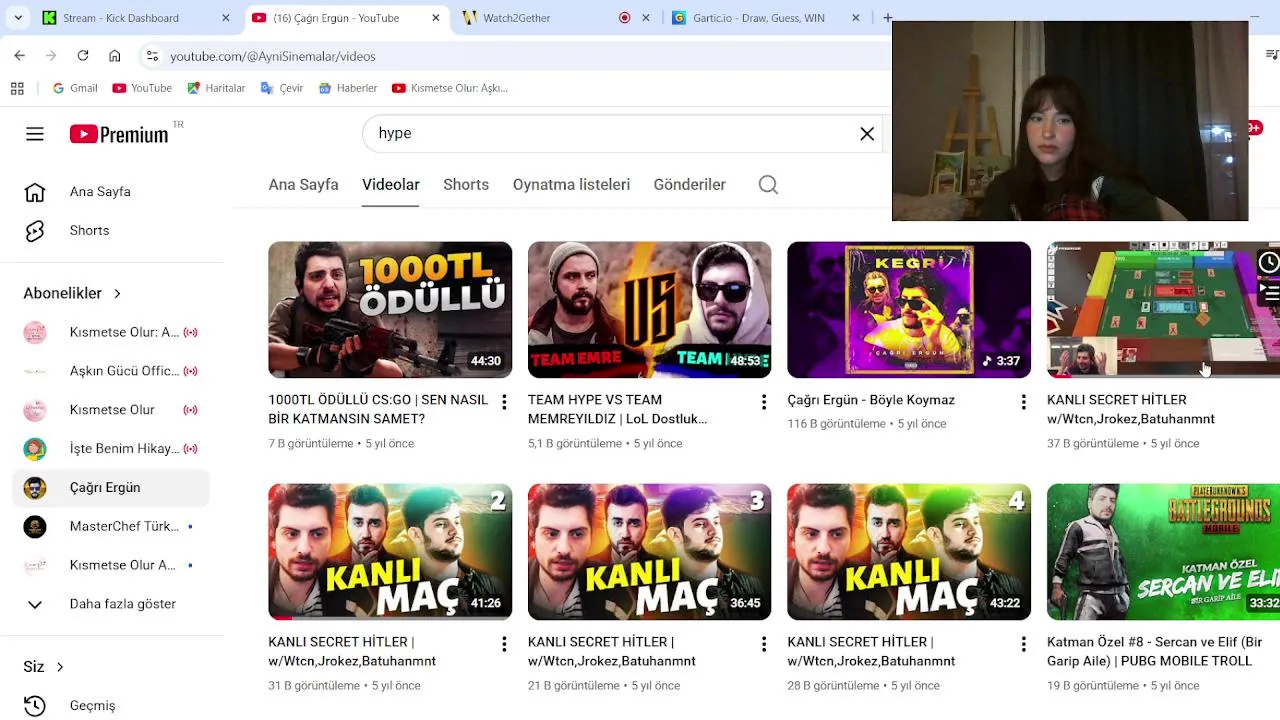The width and height of the screenshot is (1280, 720).
Task: Close the Gartic.io browser tab
Action: pyautogui.click(x=855, y=18)
